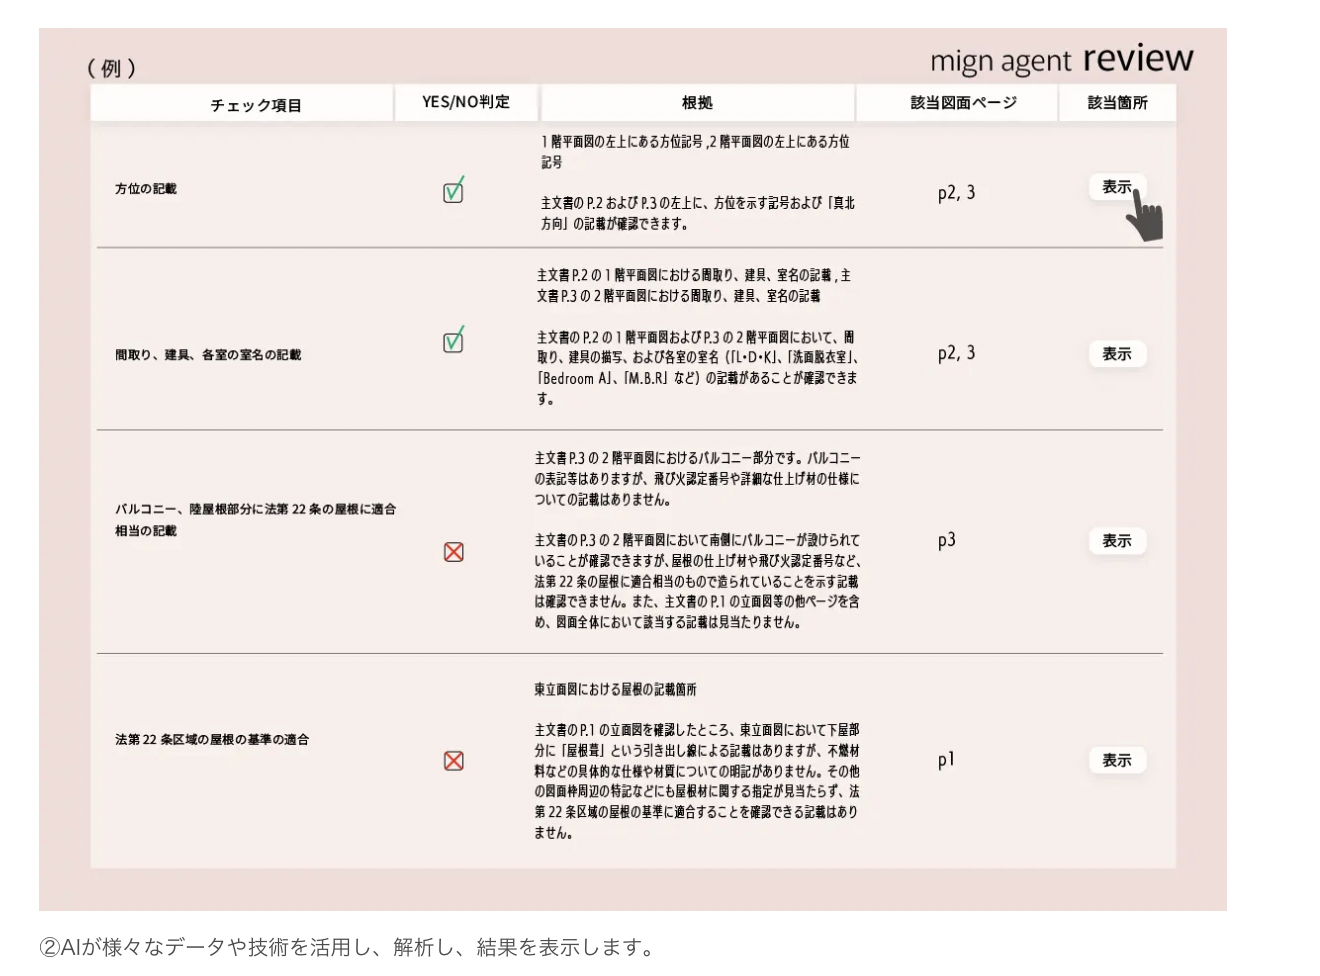This screenshot has width=1320, height=976.
Task: Toggle green checkmark for 方位の記載
Action: (453, 191)
